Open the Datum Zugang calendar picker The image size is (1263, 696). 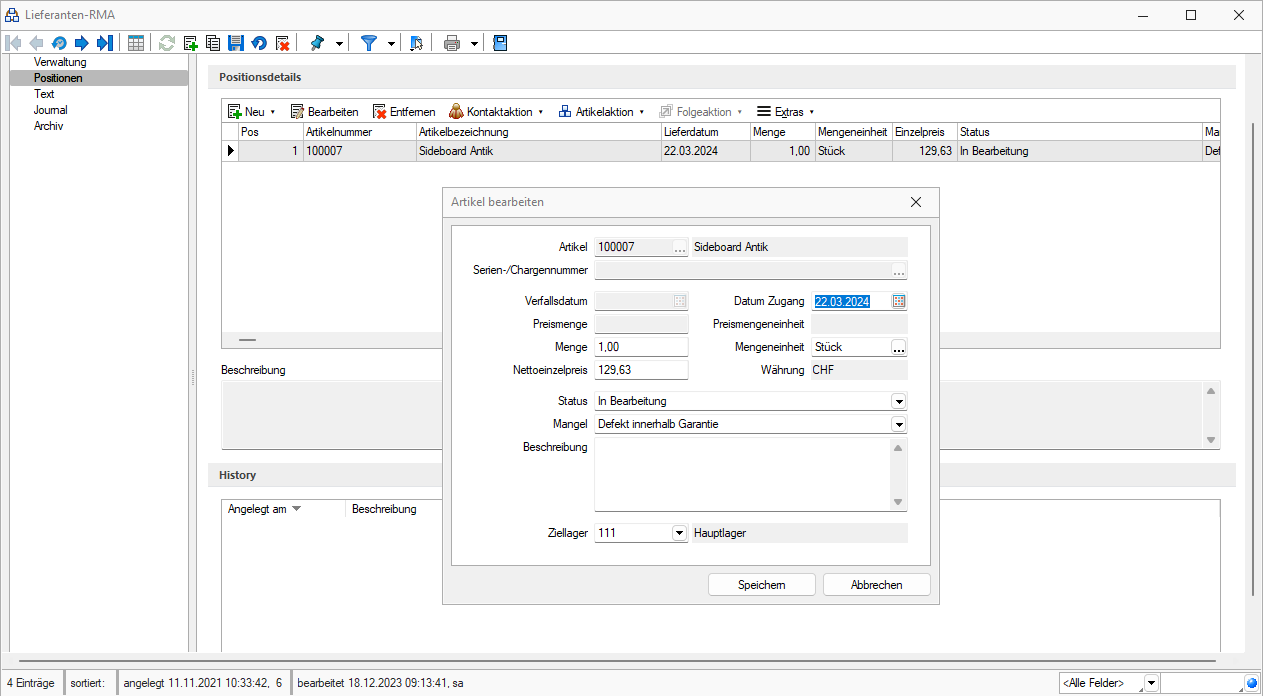[900, 300]
